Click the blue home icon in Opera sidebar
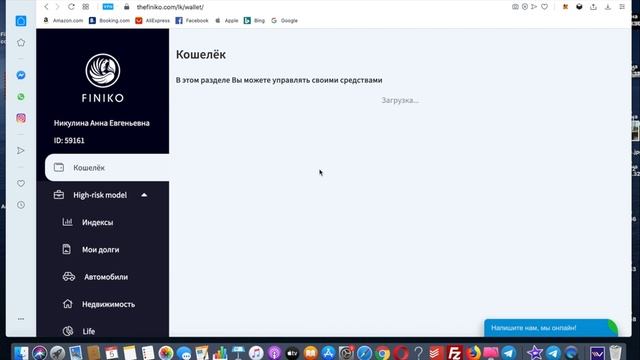The width and height of the screenshot is (640, 360). 21,21
